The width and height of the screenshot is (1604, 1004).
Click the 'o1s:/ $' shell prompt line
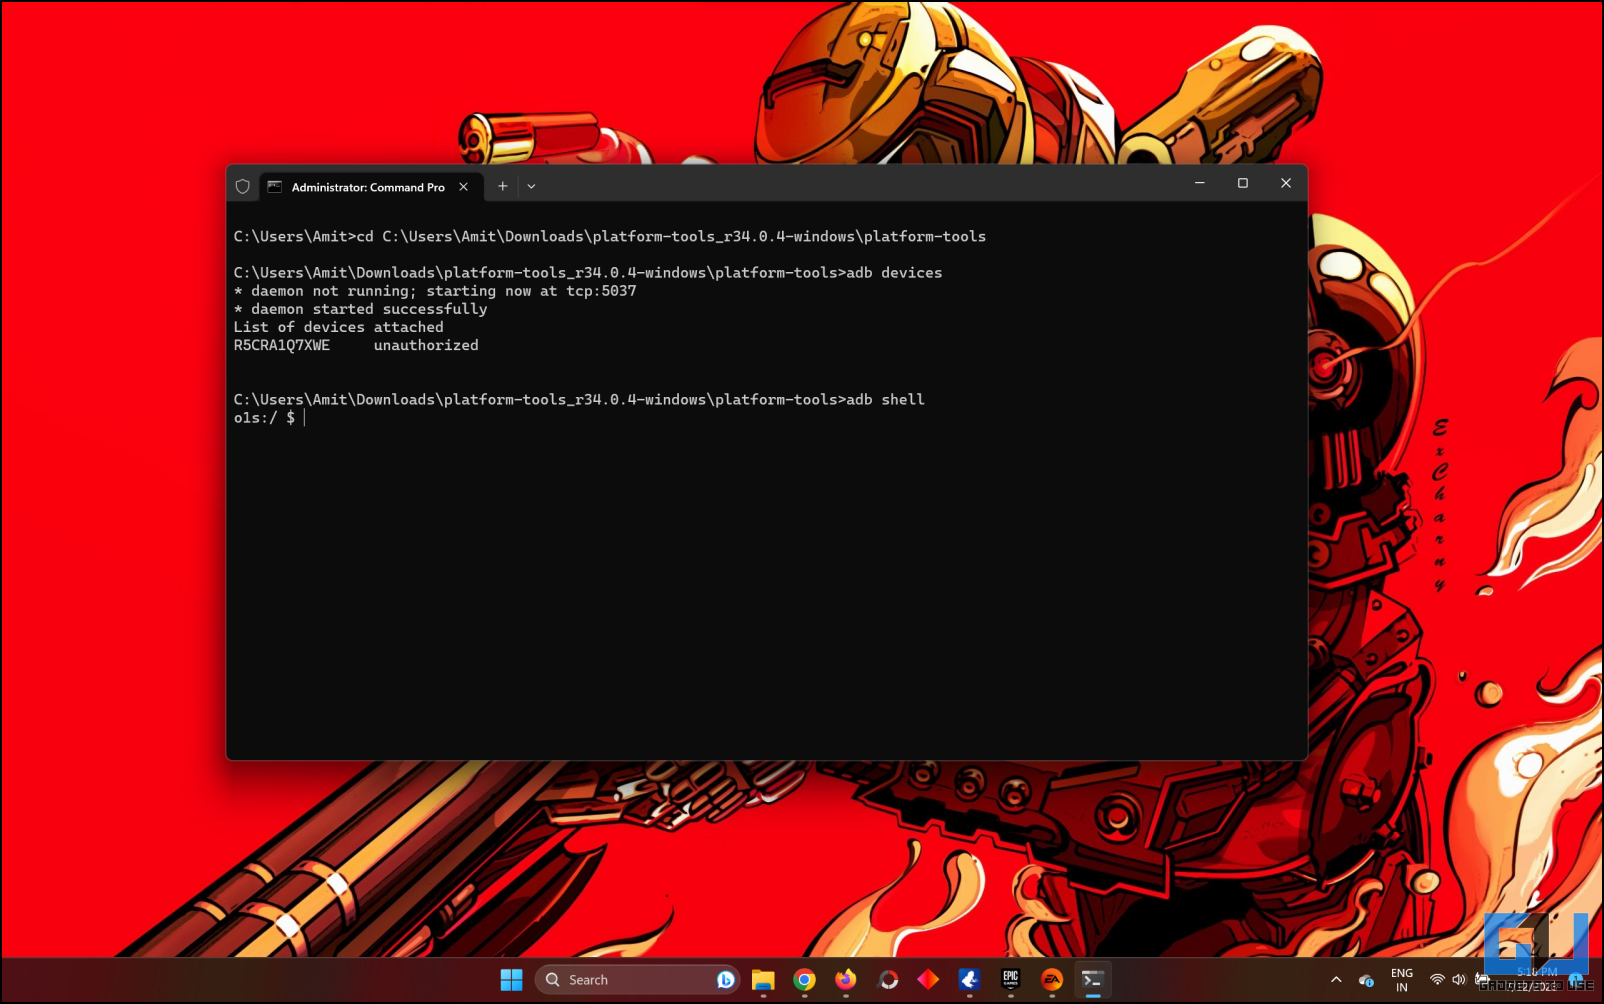point(264,417)
